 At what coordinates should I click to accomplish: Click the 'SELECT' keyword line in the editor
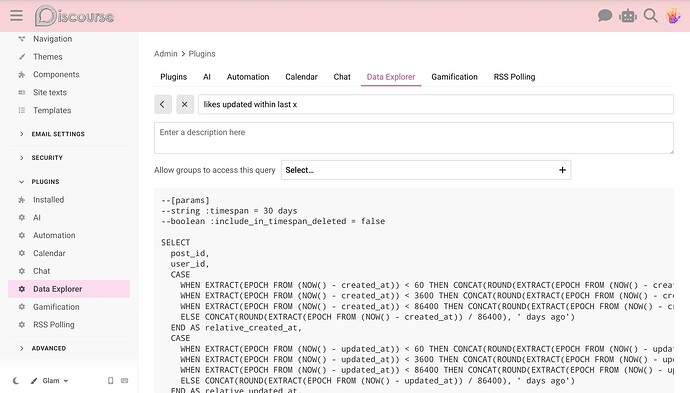[176, 242]
